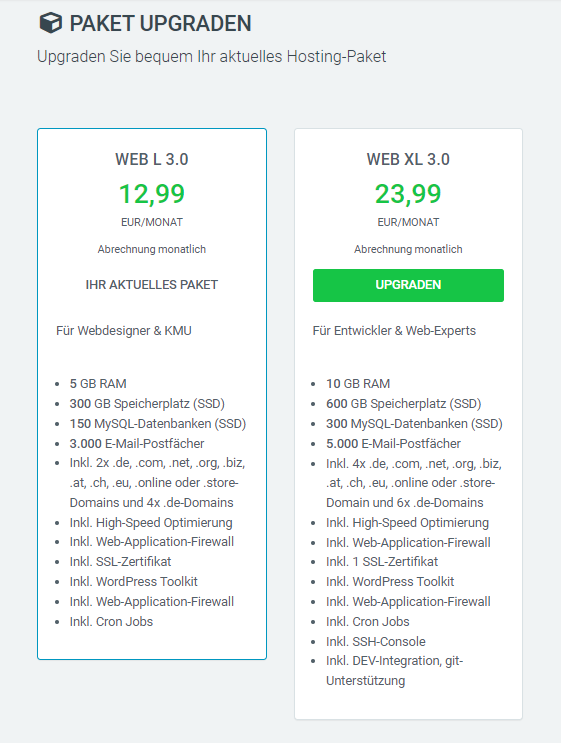Click the IHR AKTUELLES PAKET label
The width and height of the screenshot is (561, 743).
(x=152, y=285)
